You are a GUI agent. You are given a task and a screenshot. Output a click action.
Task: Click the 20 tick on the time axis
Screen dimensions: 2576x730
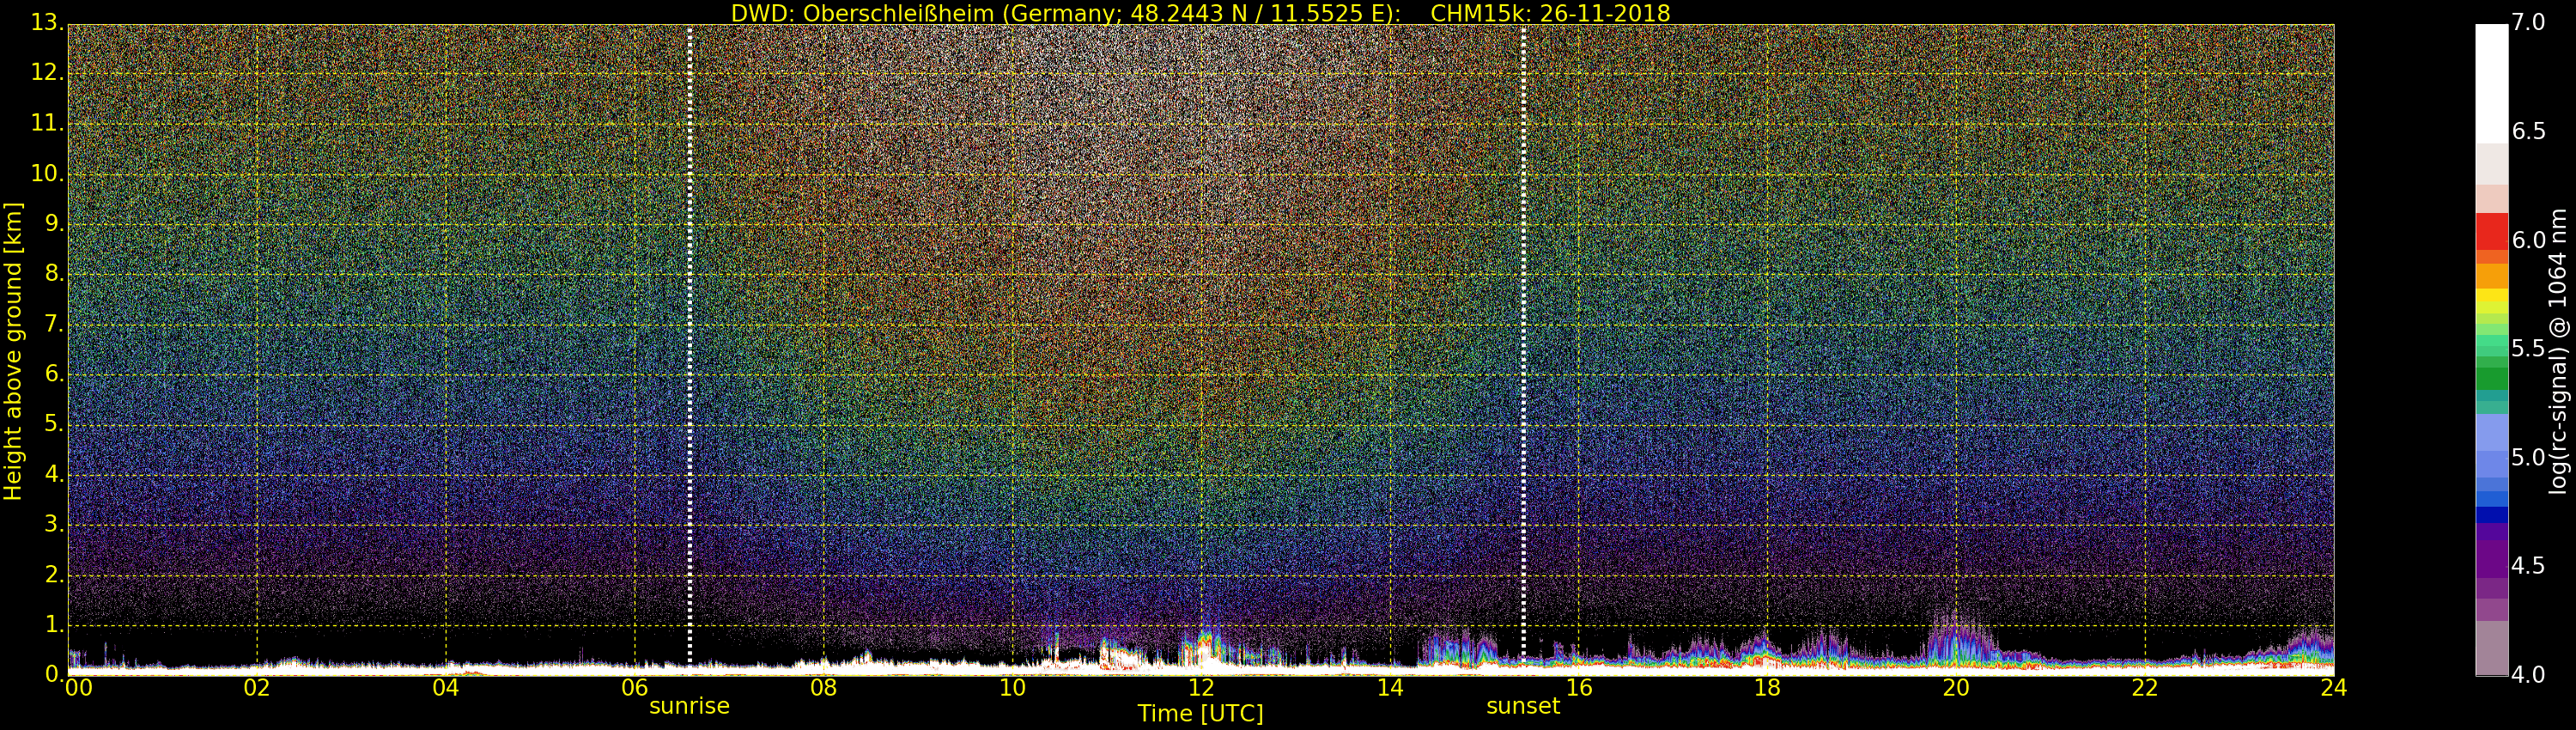pyautogui.click(x=1956, y=688)
